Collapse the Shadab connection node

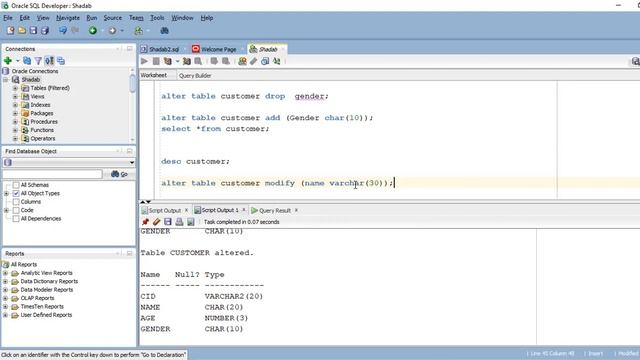click(6, 80)
